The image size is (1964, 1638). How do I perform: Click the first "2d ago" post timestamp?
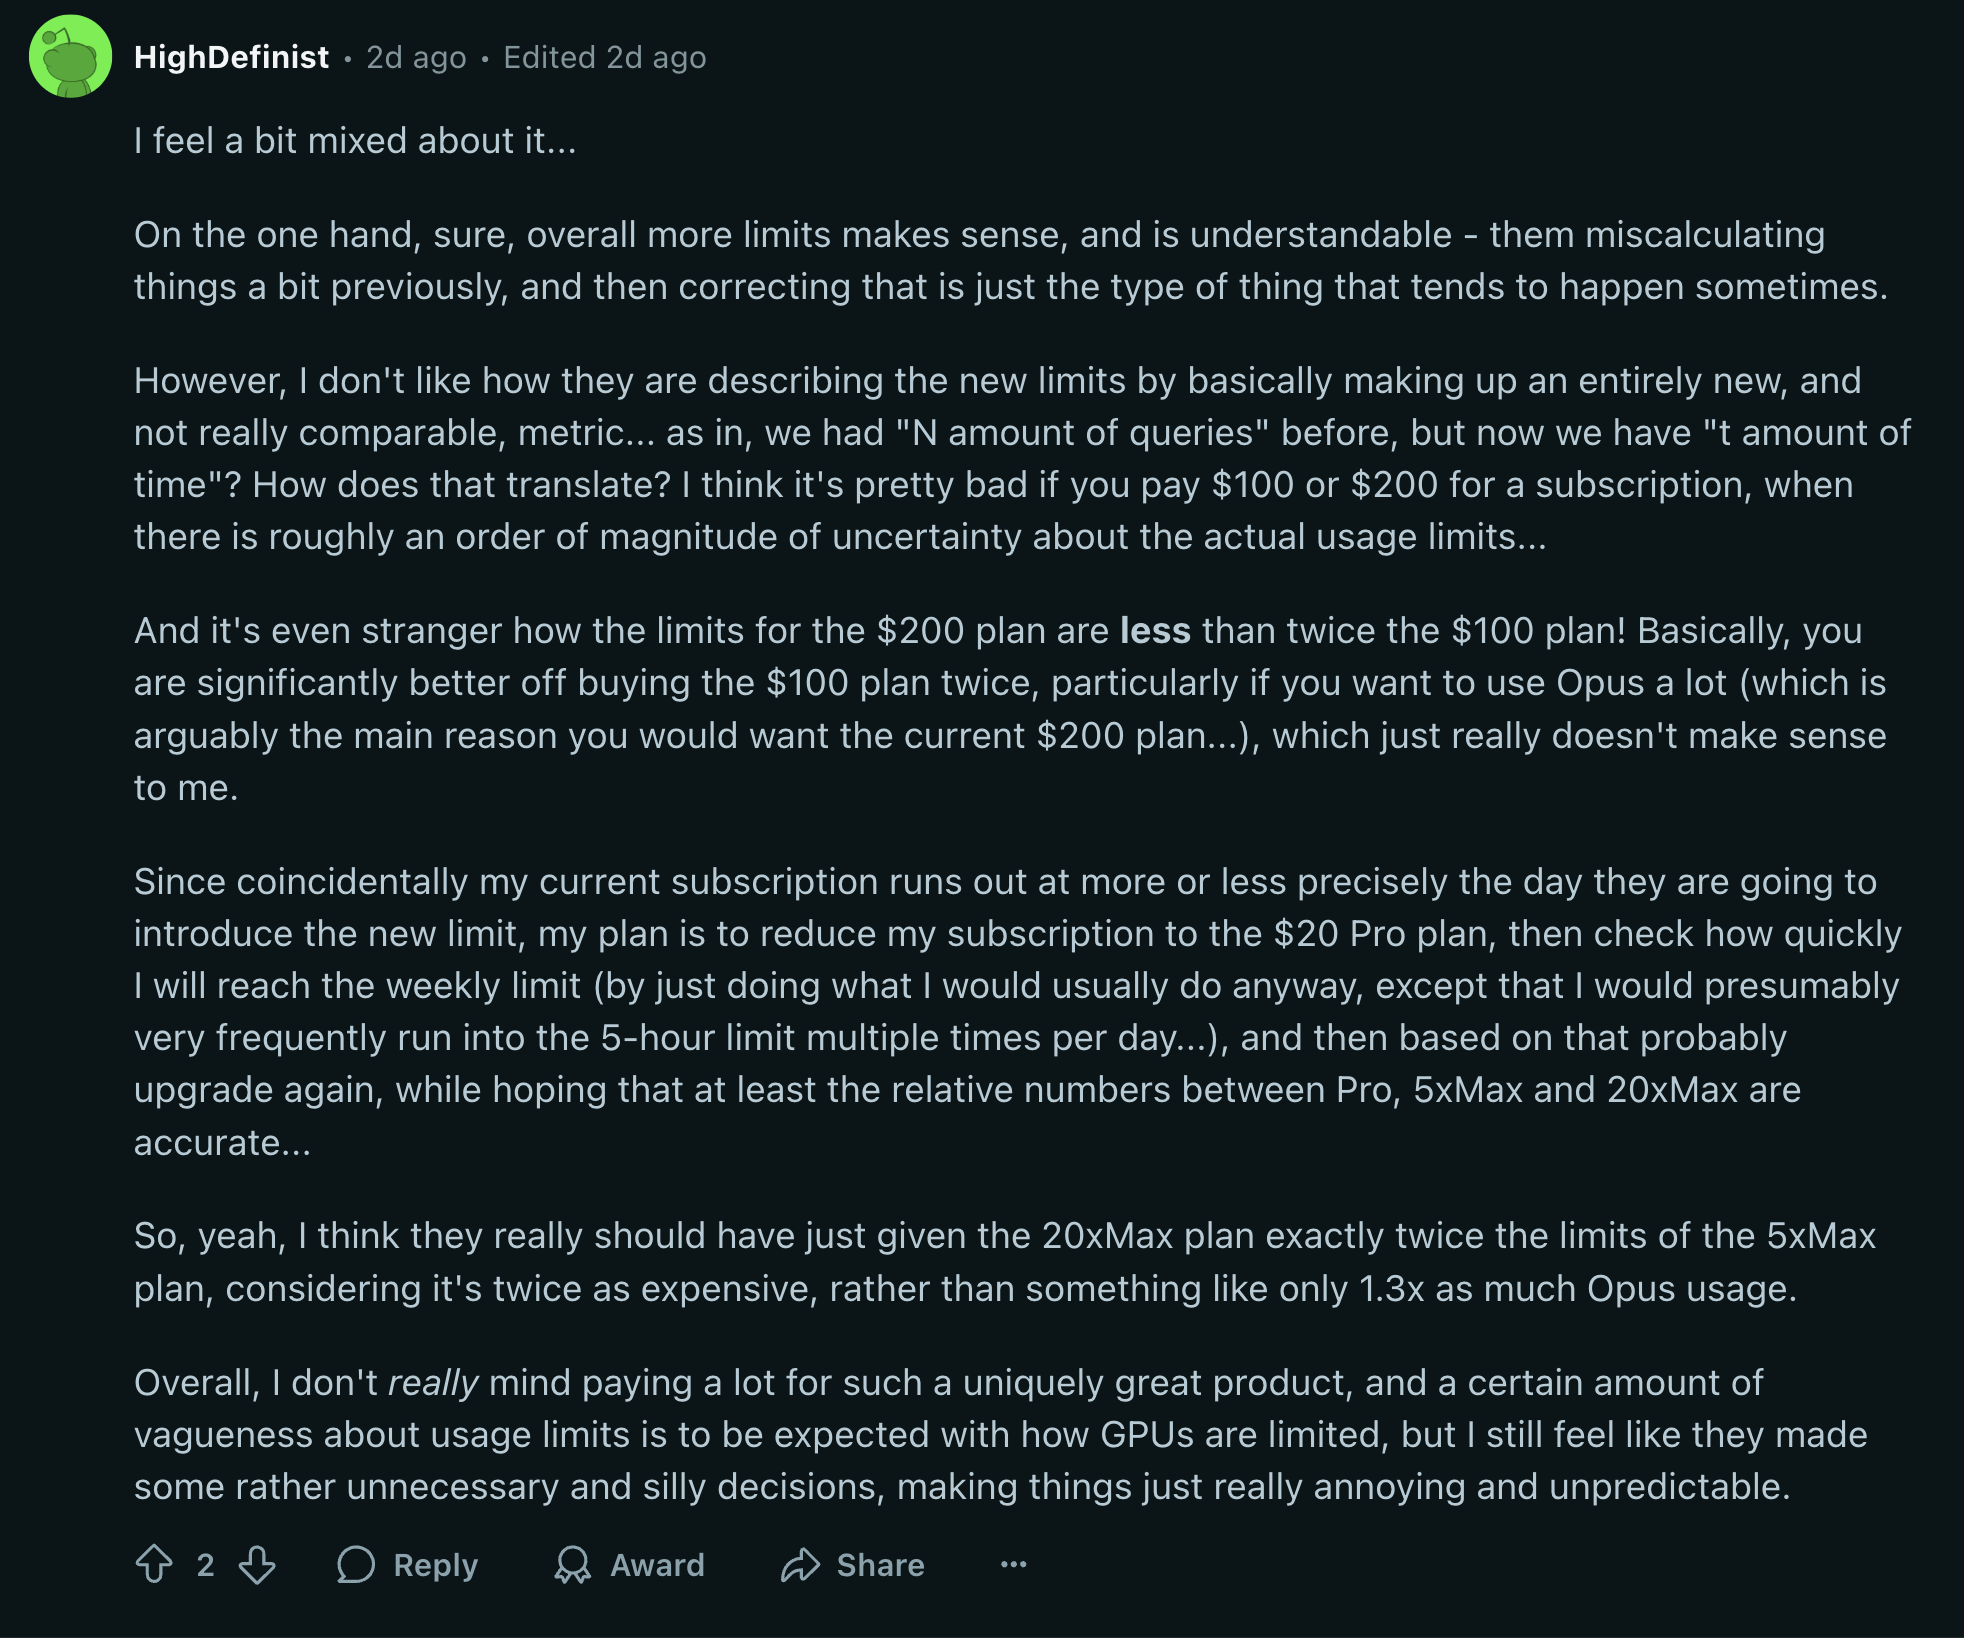pyautogui.click(x=416, y=57)
